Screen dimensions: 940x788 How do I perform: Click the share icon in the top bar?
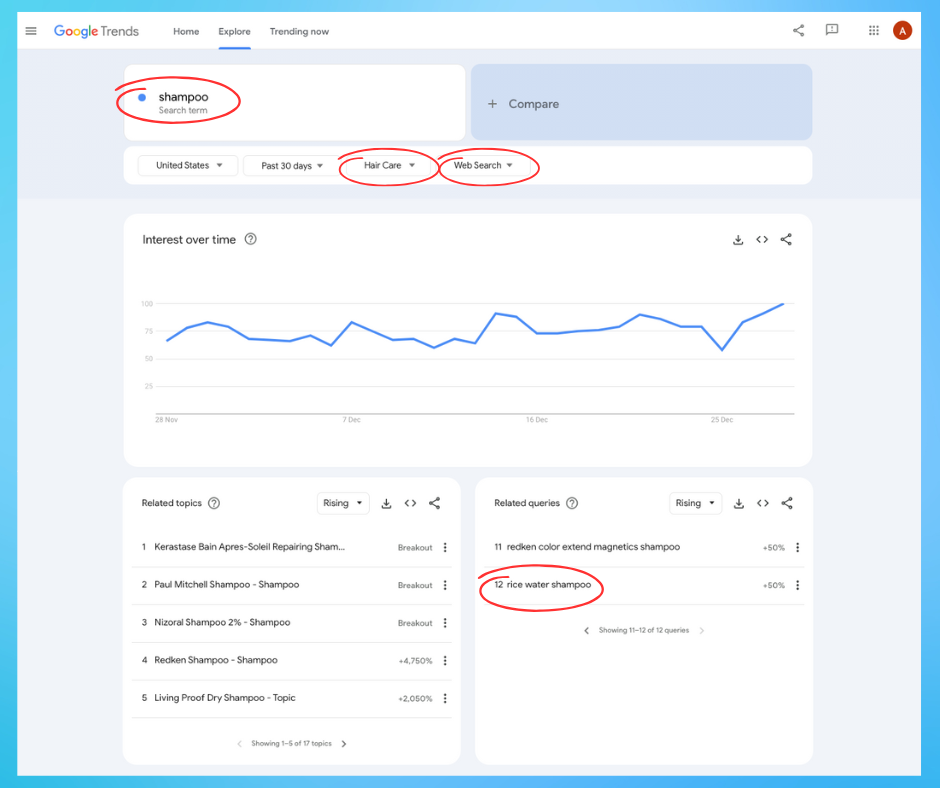click(798, 30)
